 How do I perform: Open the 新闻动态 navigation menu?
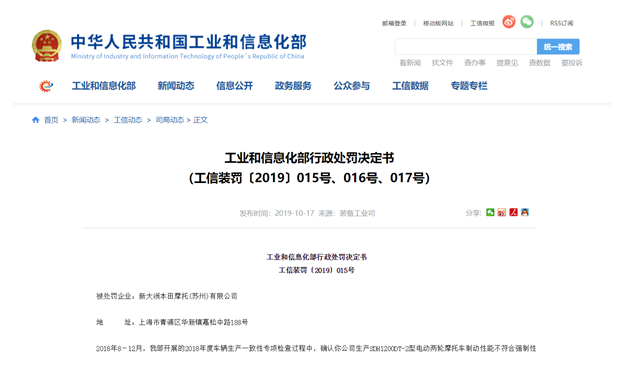click(176, 86)
